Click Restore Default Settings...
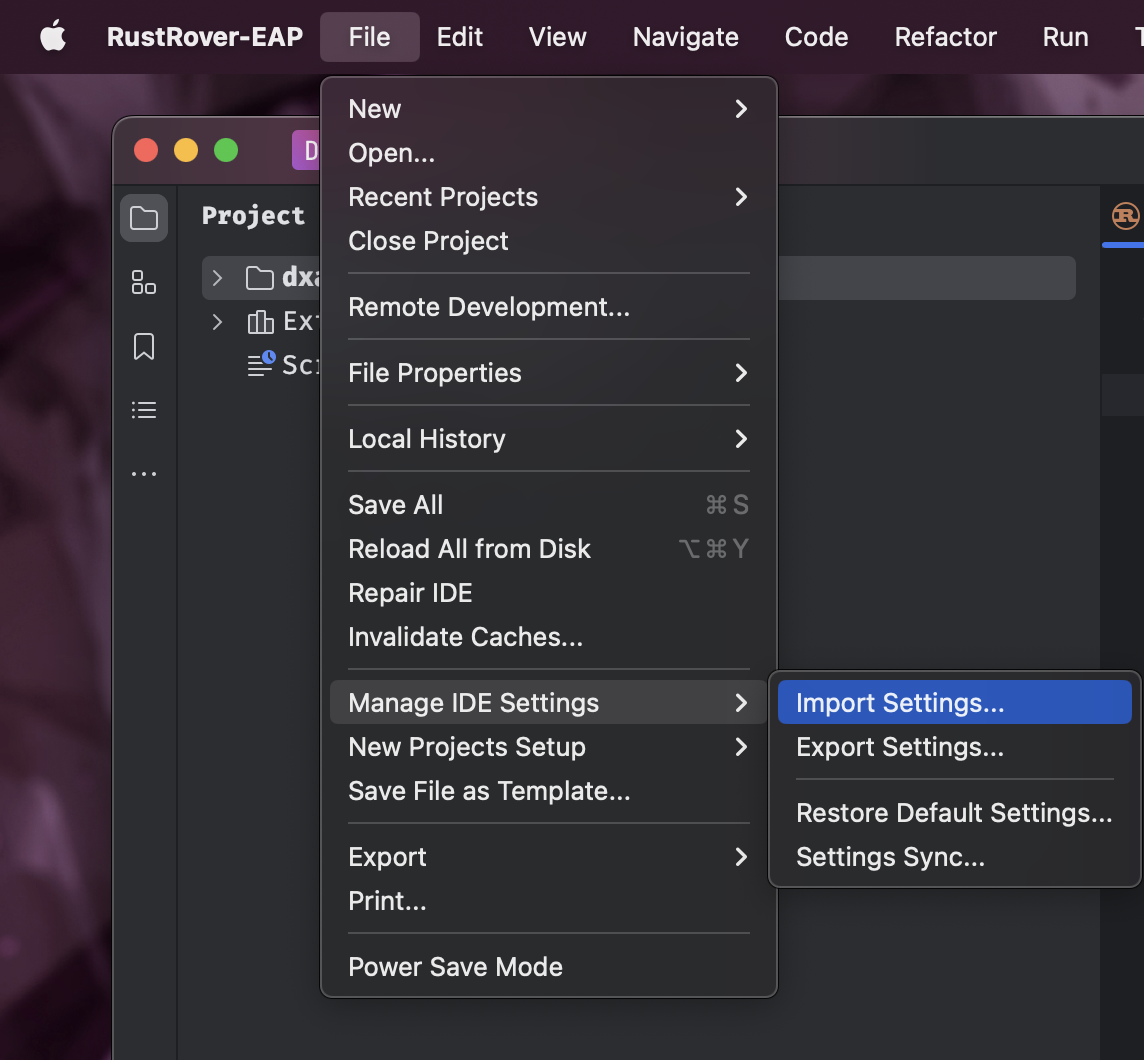1144x1060 pixels. 954,813
